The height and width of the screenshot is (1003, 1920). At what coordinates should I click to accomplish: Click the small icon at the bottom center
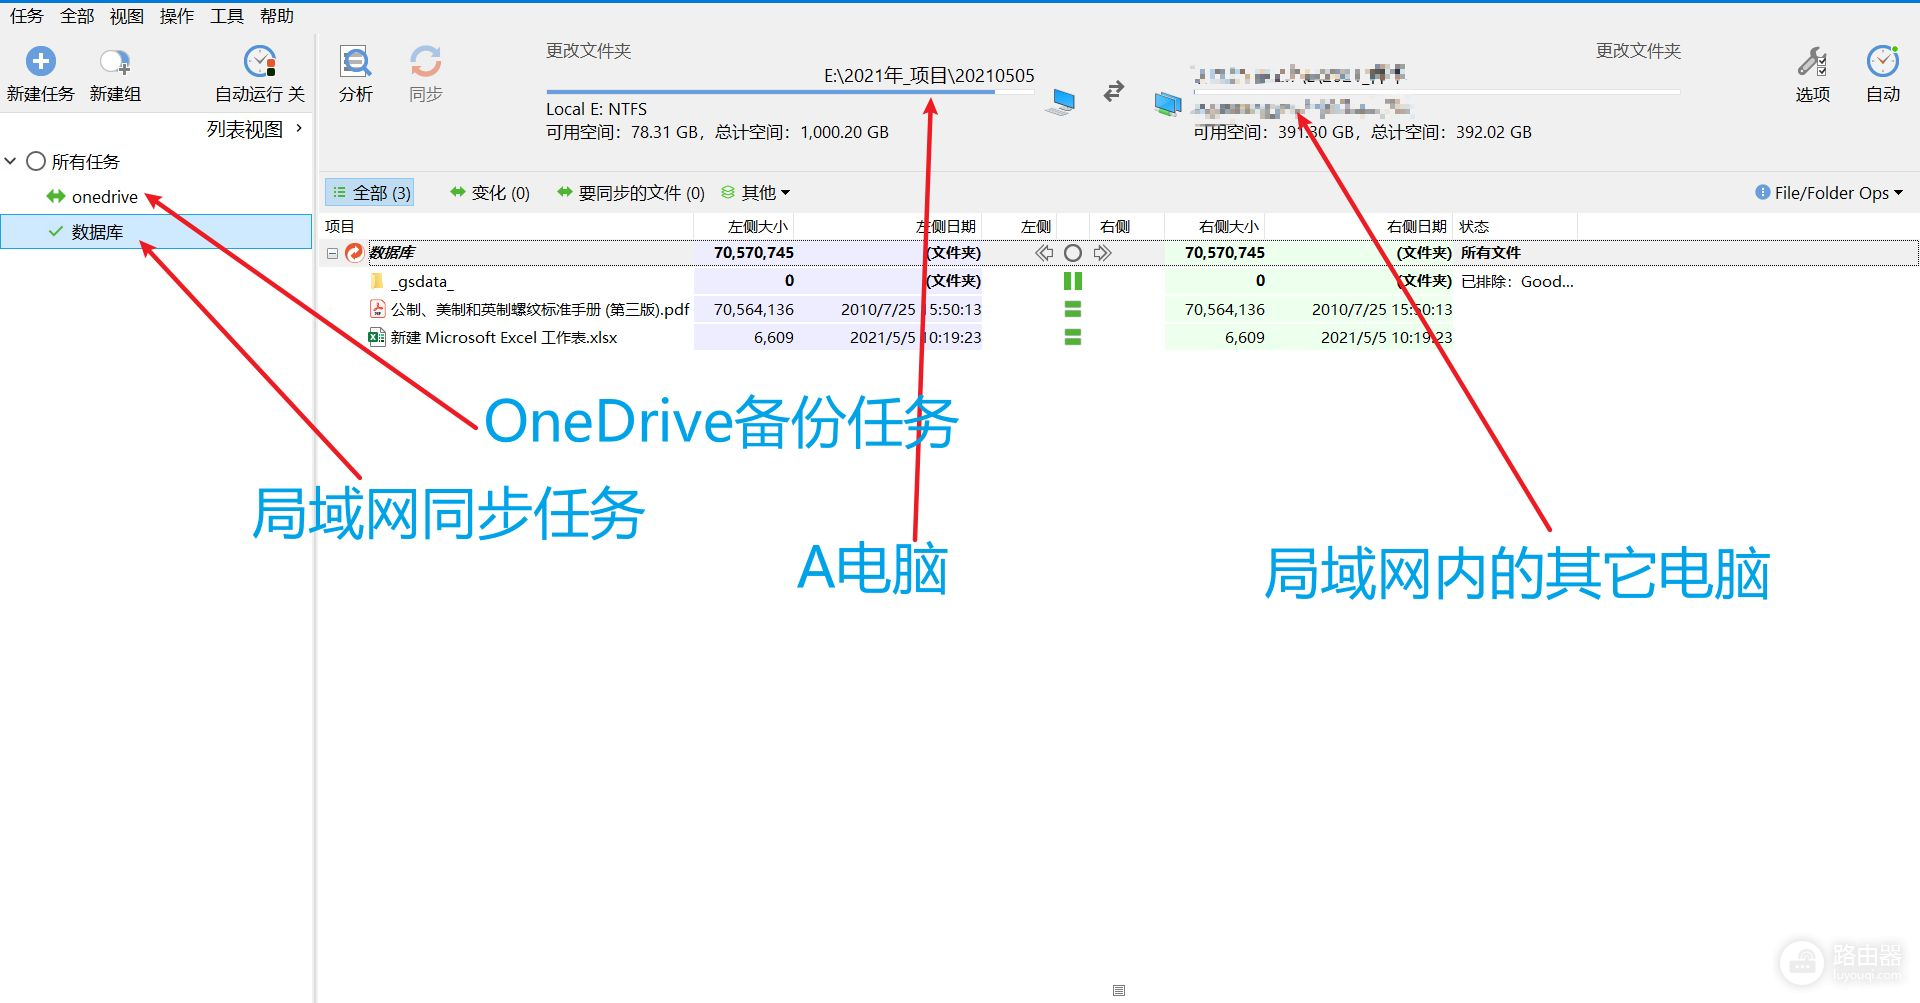click(x=1119, y=990)
